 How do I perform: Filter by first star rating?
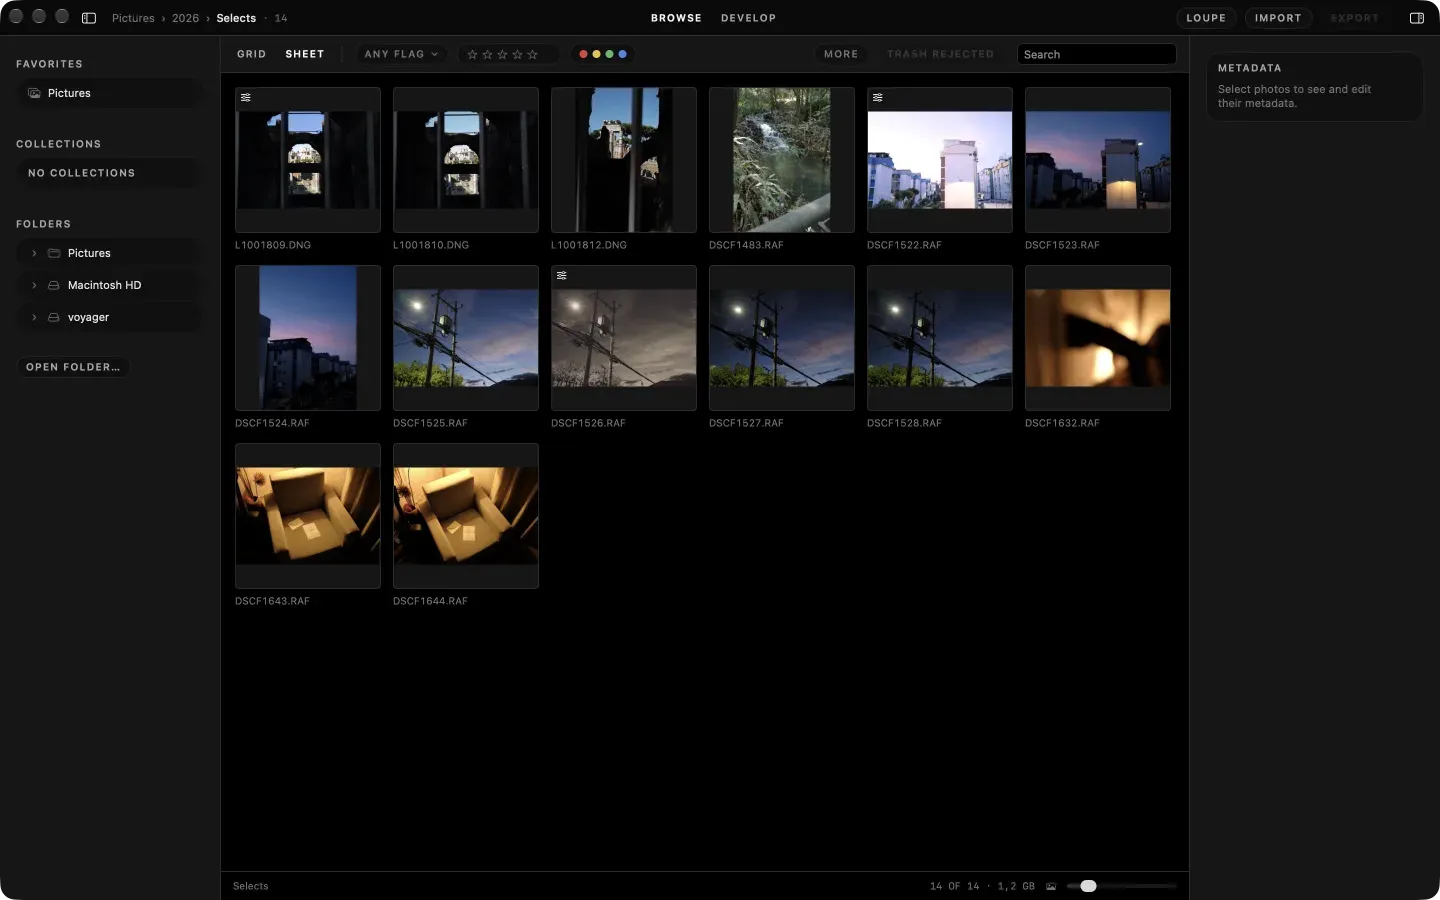point(473,54)
